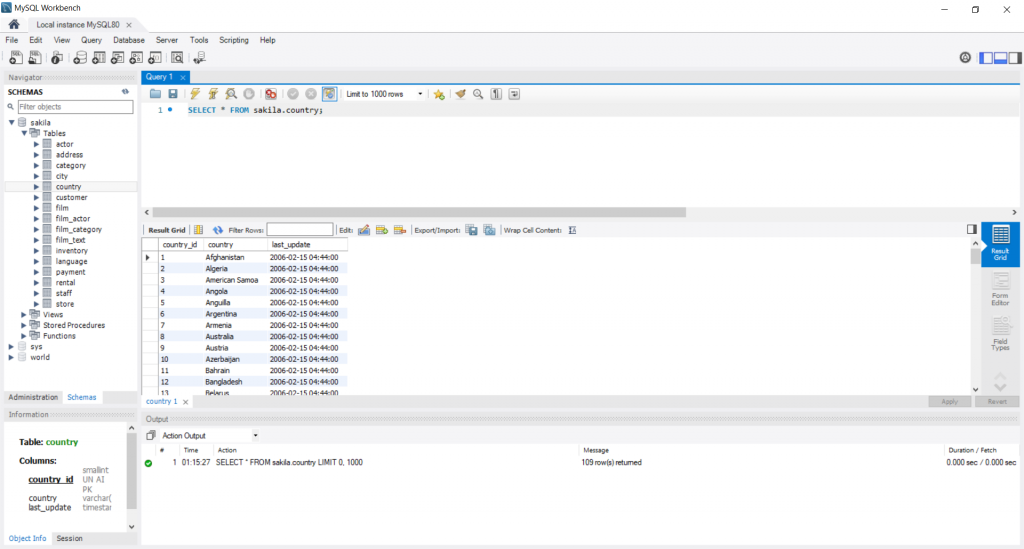Expand the sys schema
The image size is (1024, 549).
click(x=11, y=347)
